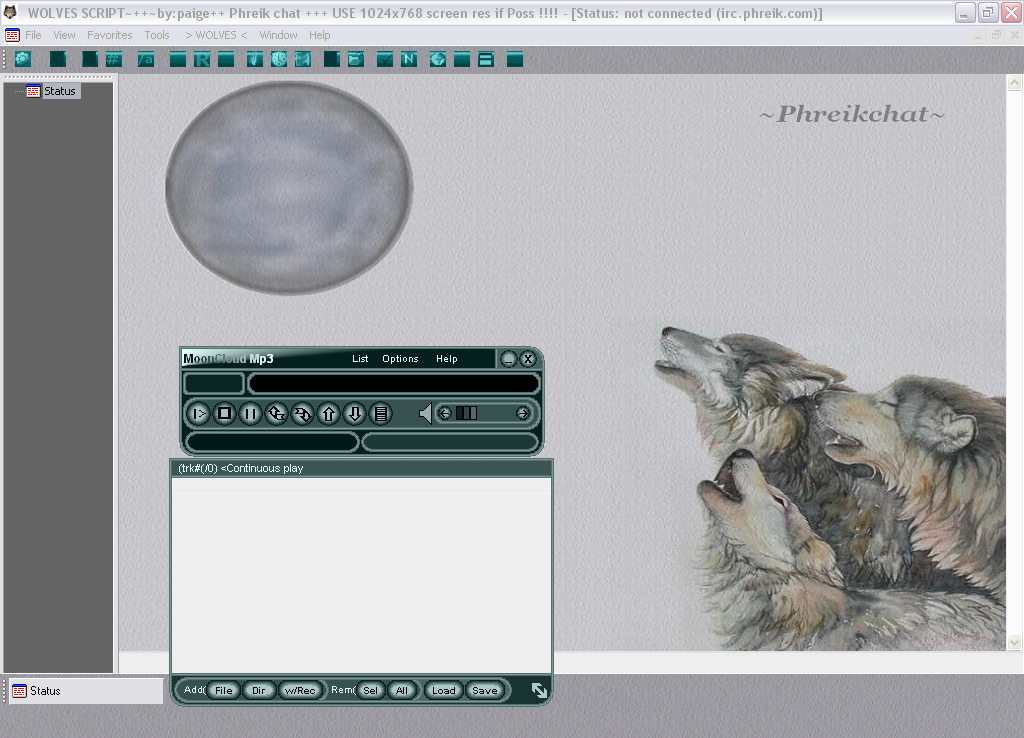The height and width of the screenshot is (738, 1024).
Task: Toggle the playlist view button in MoonCloud Mp3
Action: point(381,413)
